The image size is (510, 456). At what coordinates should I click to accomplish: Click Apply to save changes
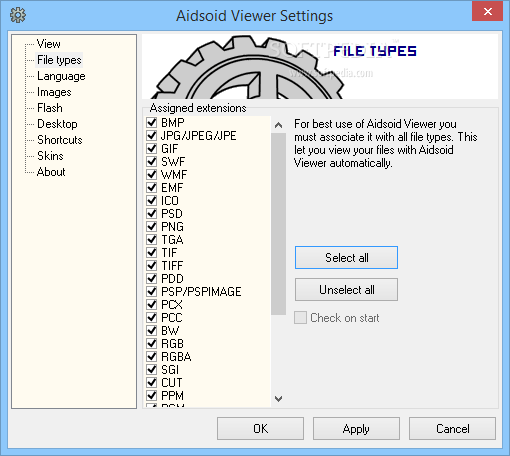coord(356,429)
